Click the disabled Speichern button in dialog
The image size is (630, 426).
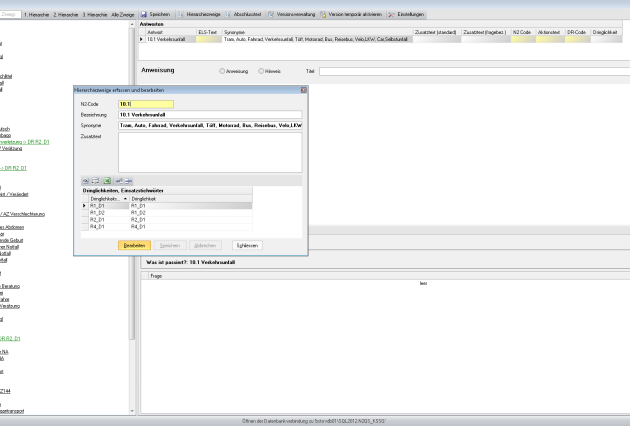pyautogui.click(x=170, y=246)
